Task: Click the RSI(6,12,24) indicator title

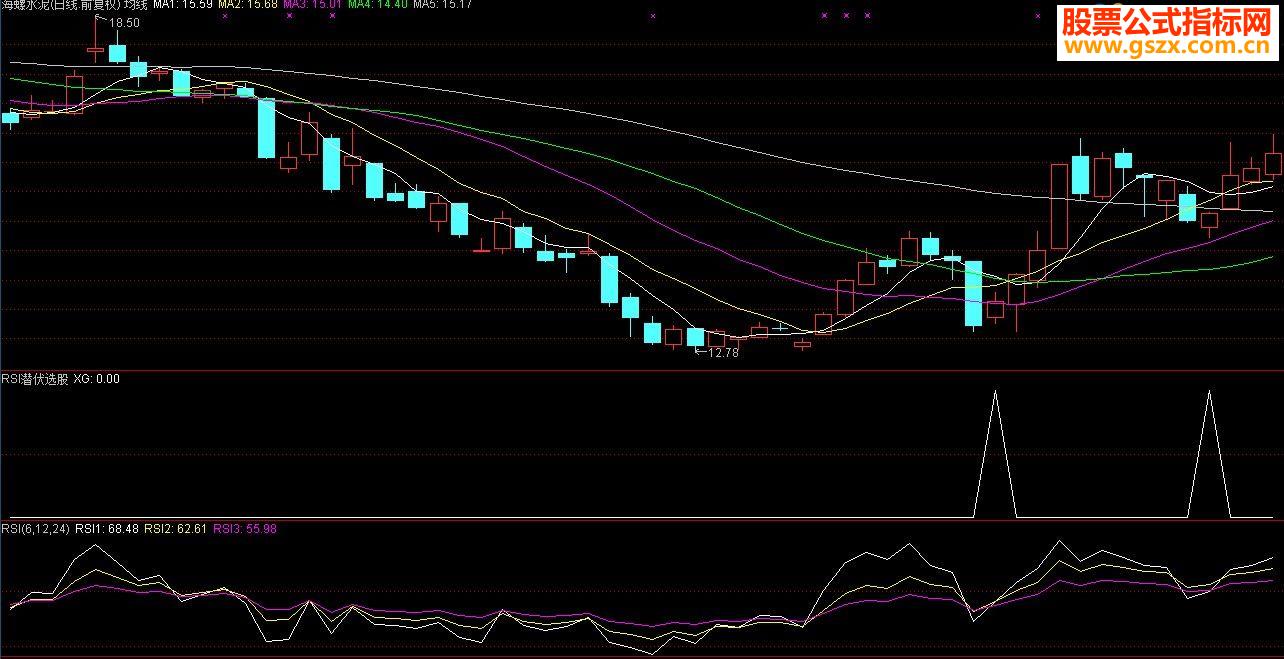Action: point(35,529)
